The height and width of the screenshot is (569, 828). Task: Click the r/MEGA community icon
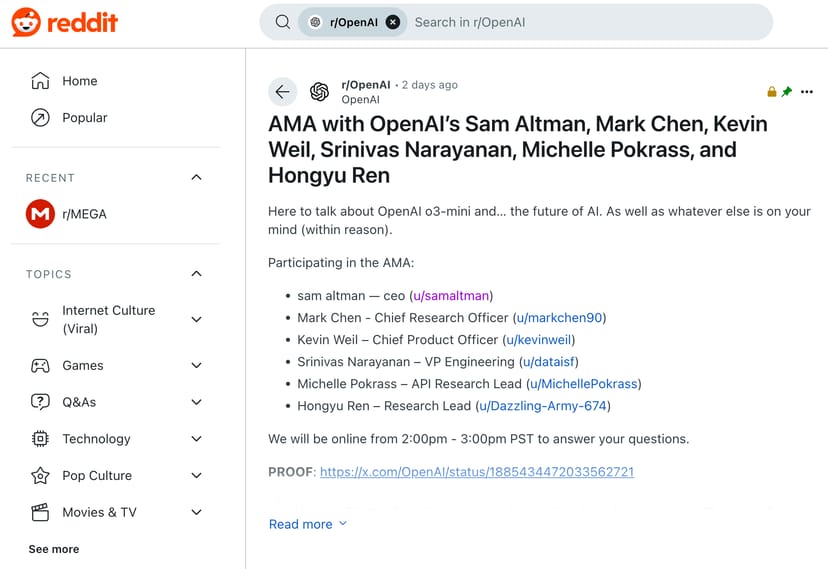40,214
